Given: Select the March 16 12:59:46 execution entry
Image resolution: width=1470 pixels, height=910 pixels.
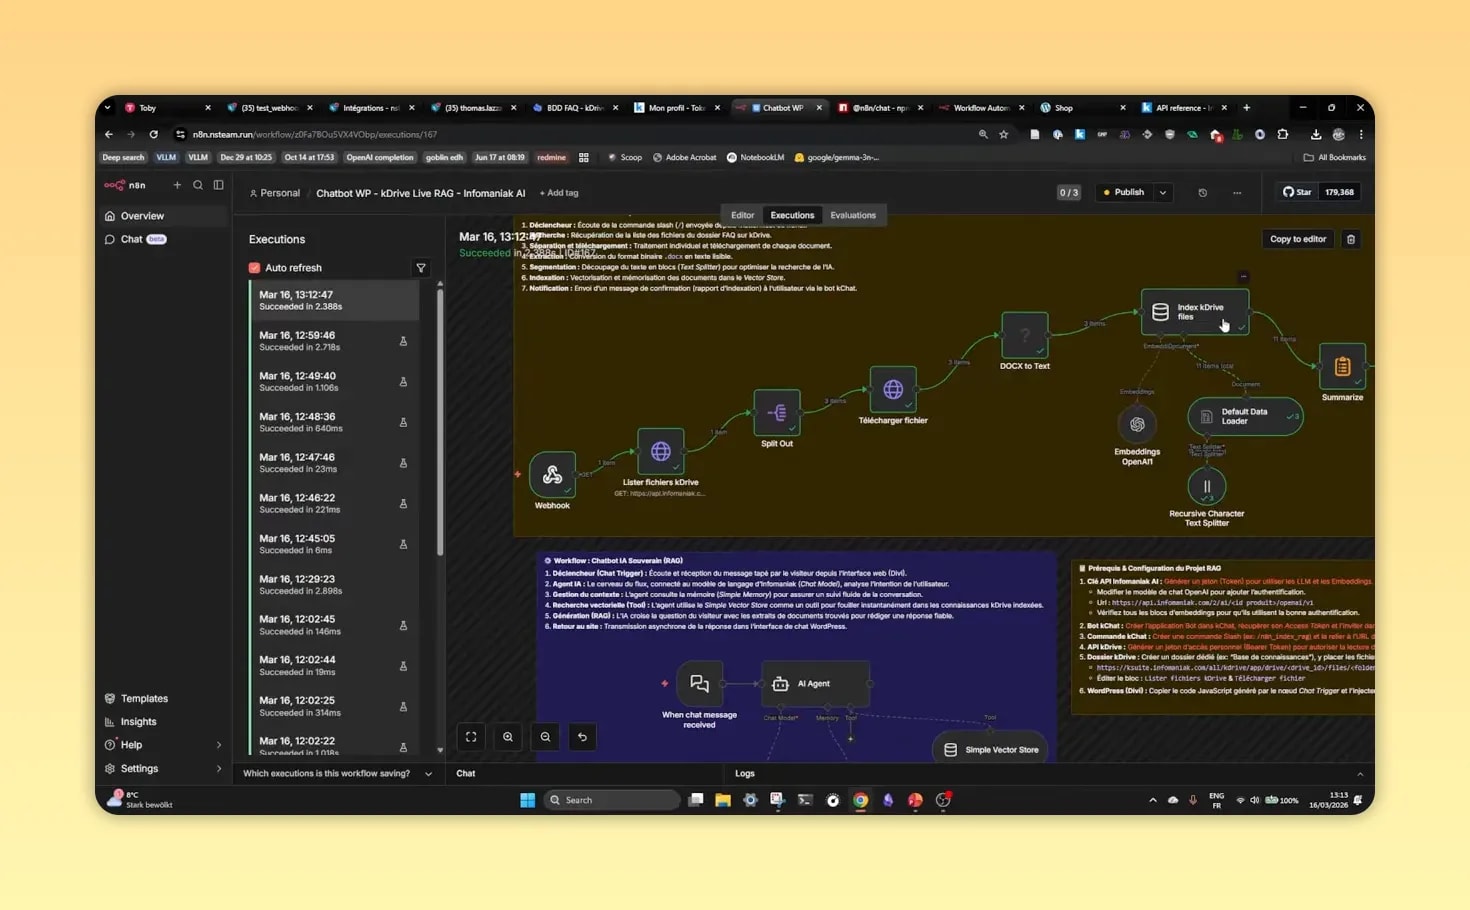Looking at the screenshot, I should pyautogui.click(x=330, y=341).
